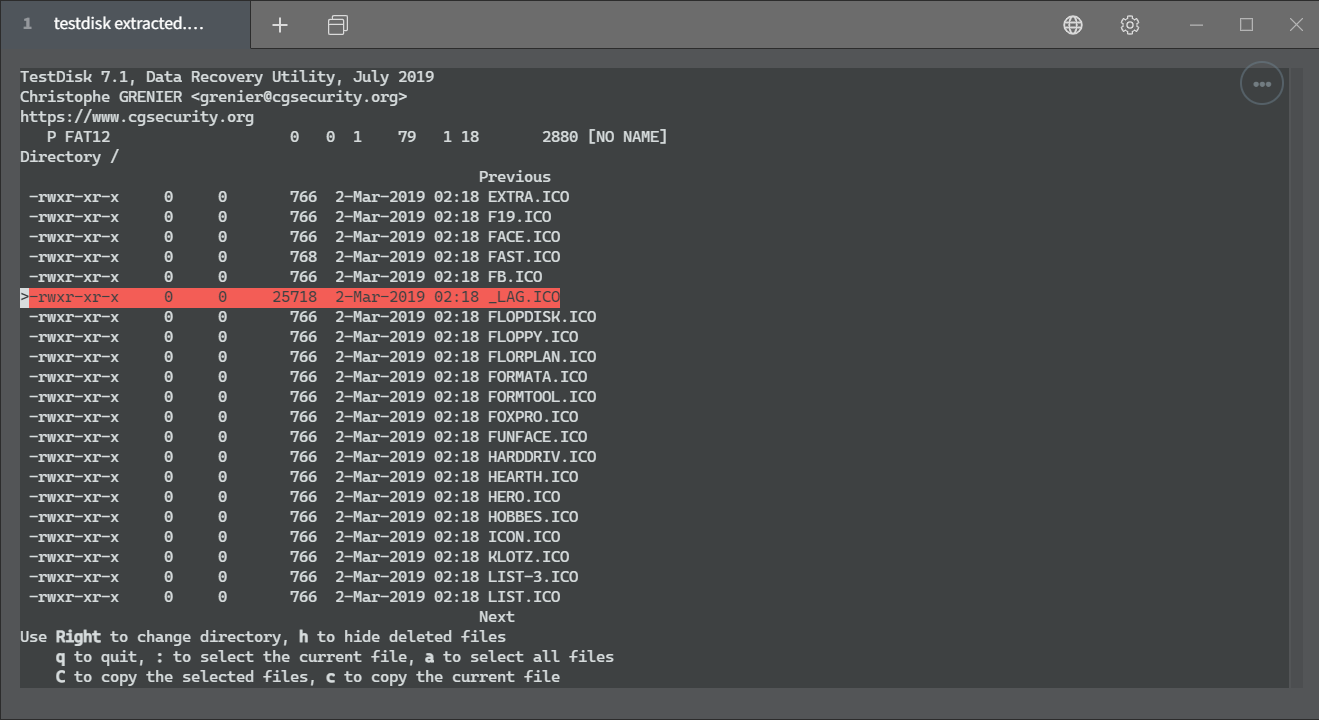Select the FLOPPY.ICO file entry
Screen dimensions: 1319x720
coord(532,337)
